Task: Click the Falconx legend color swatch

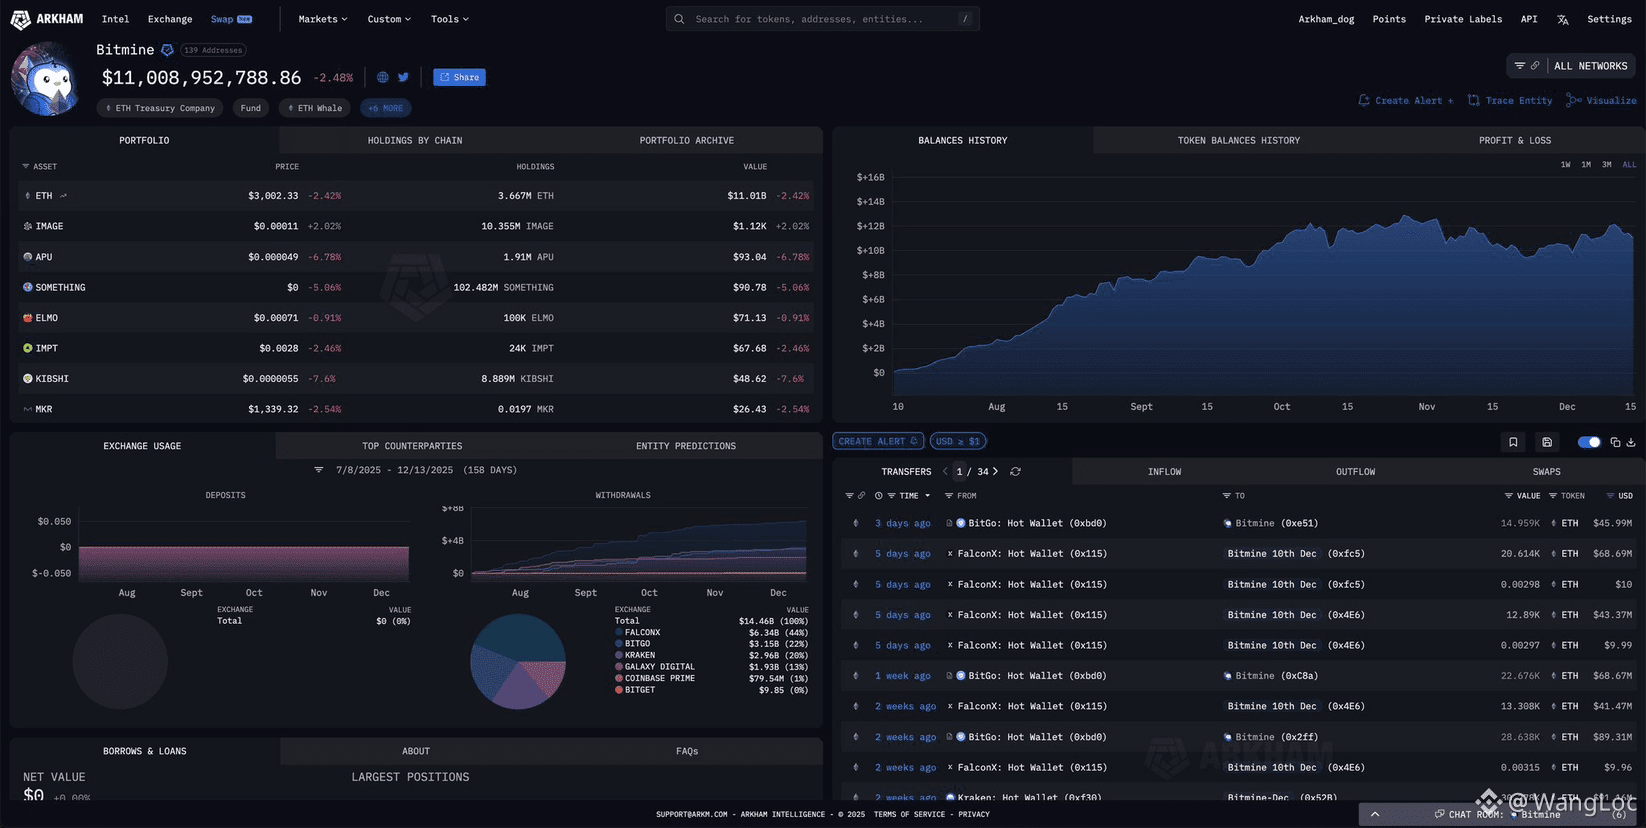Action: coord(619,633)
